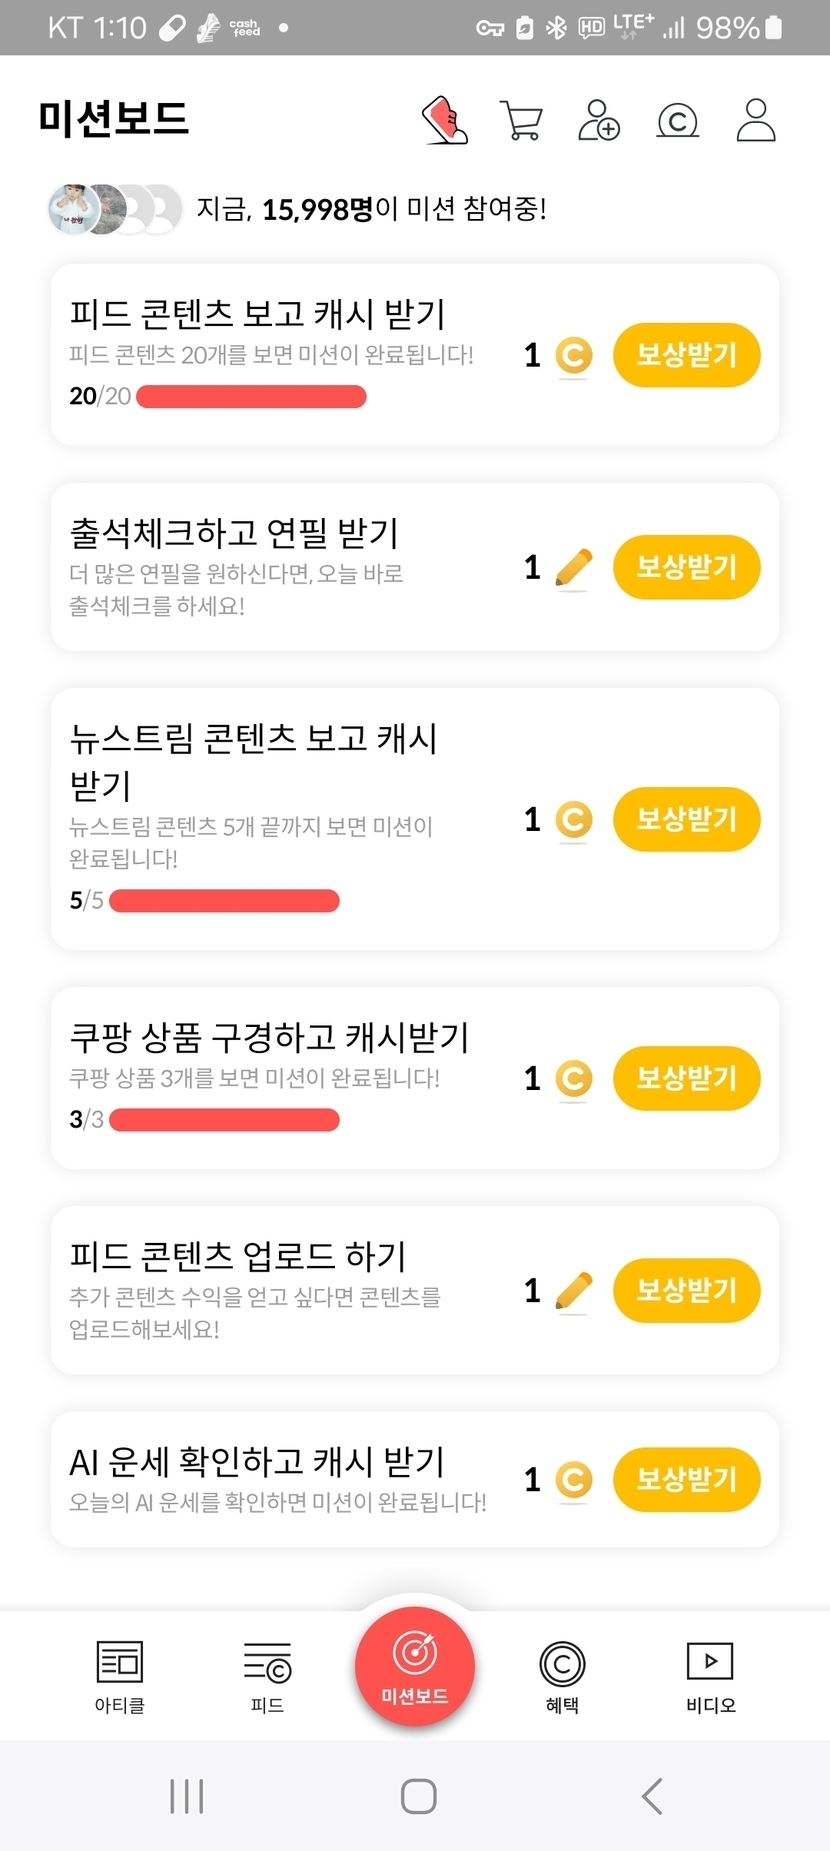Viewport: 830px width, 1851px height.
Task: Open the cash coin icon in header
Action: pos(677,121)
